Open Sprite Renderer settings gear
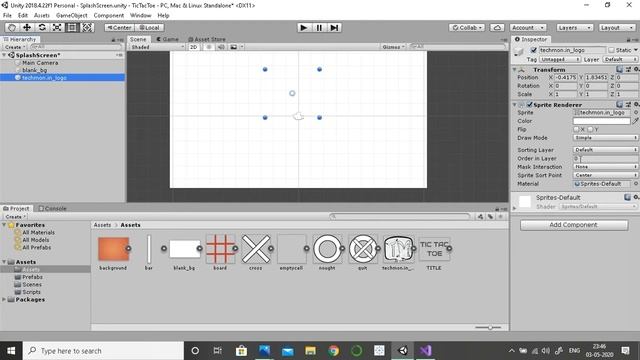640x360 pixels. pos(636,104)
